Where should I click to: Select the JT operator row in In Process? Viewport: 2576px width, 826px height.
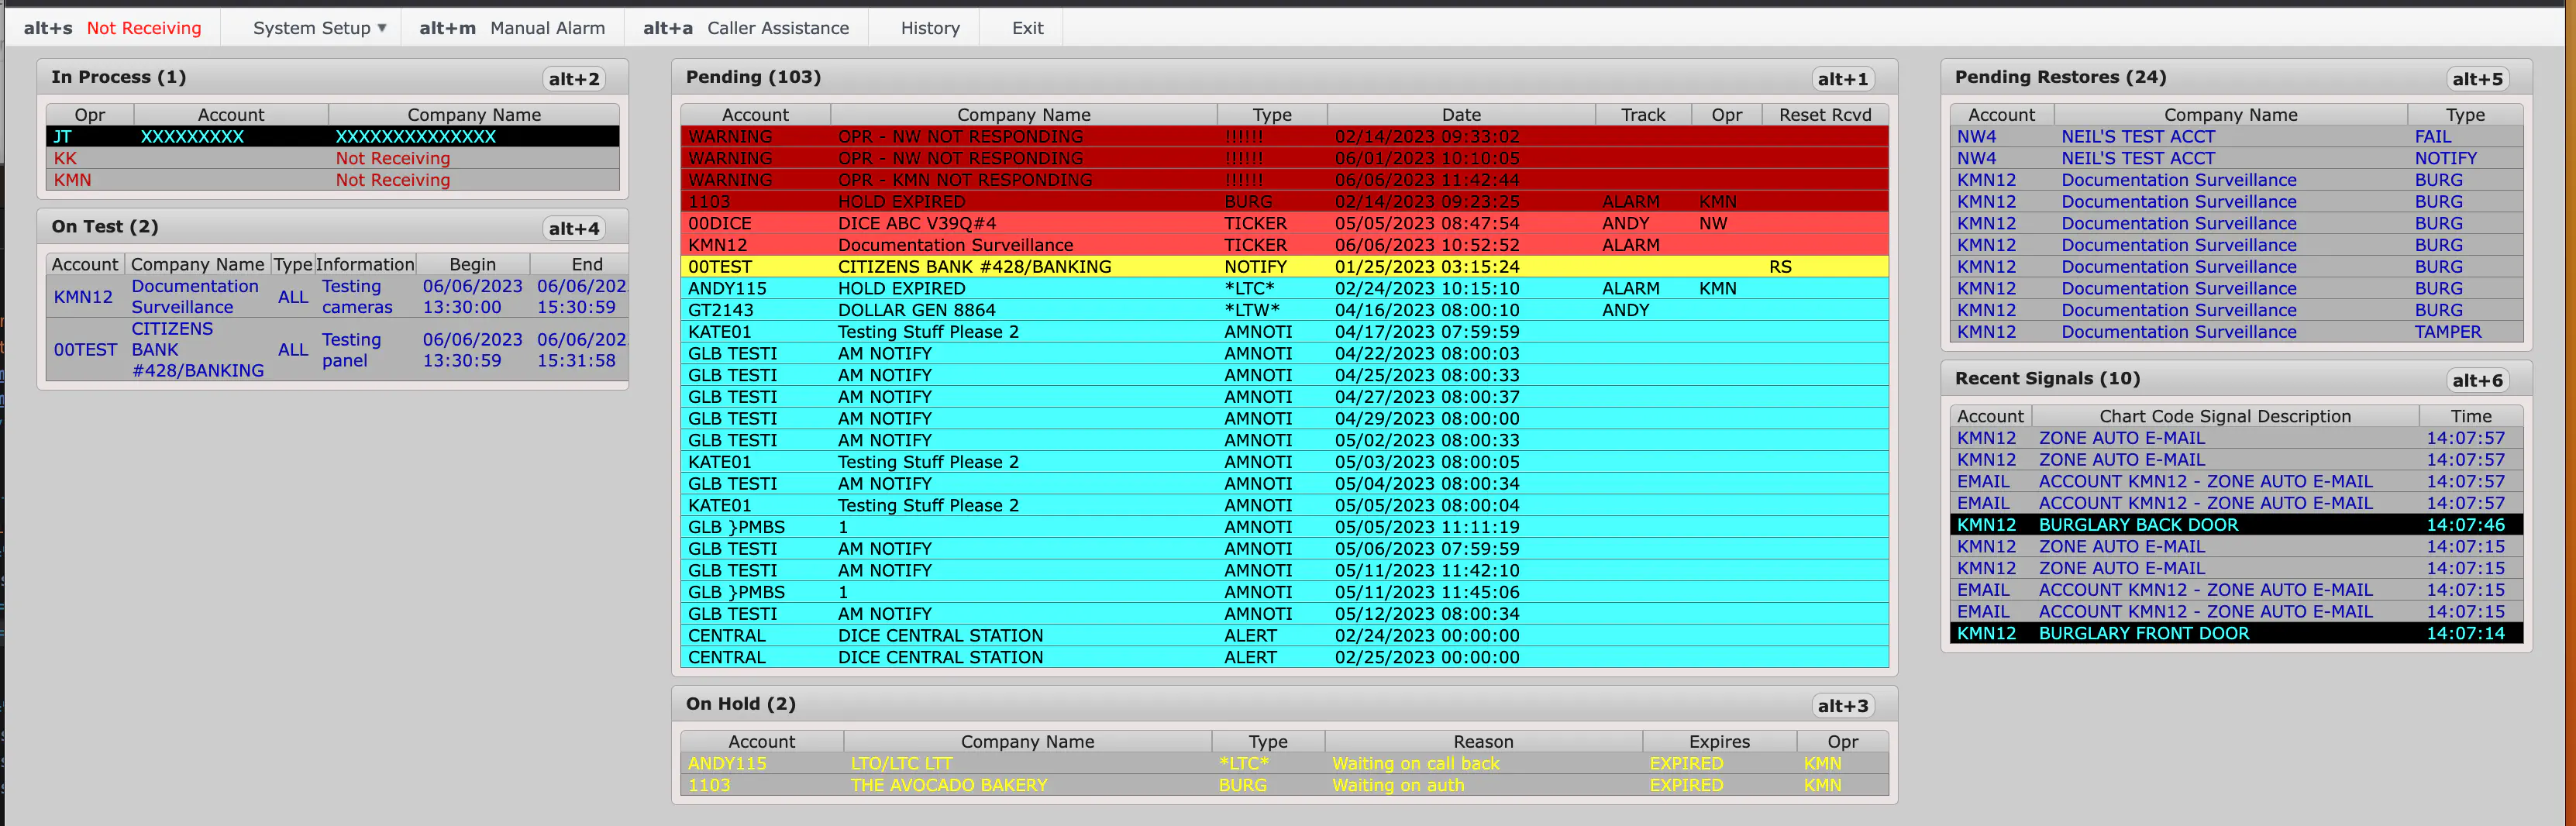pyautogui.click(x=332, y=137)
